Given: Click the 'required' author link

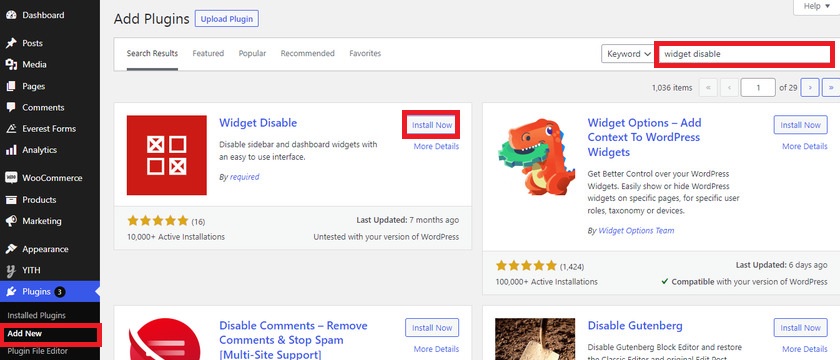Looking at the screenshot, I should [244, 177].
